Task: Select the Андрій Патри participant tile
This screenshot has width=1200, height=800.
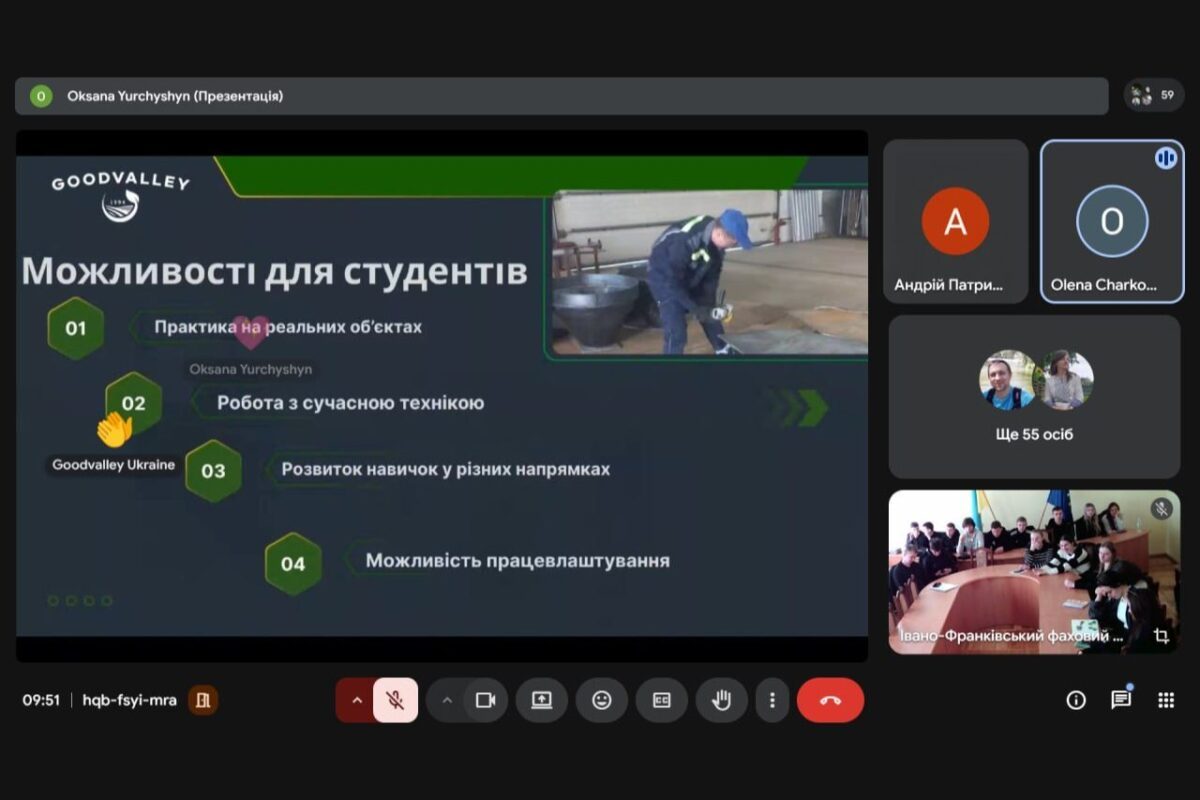Action: (x=955, y=222)
